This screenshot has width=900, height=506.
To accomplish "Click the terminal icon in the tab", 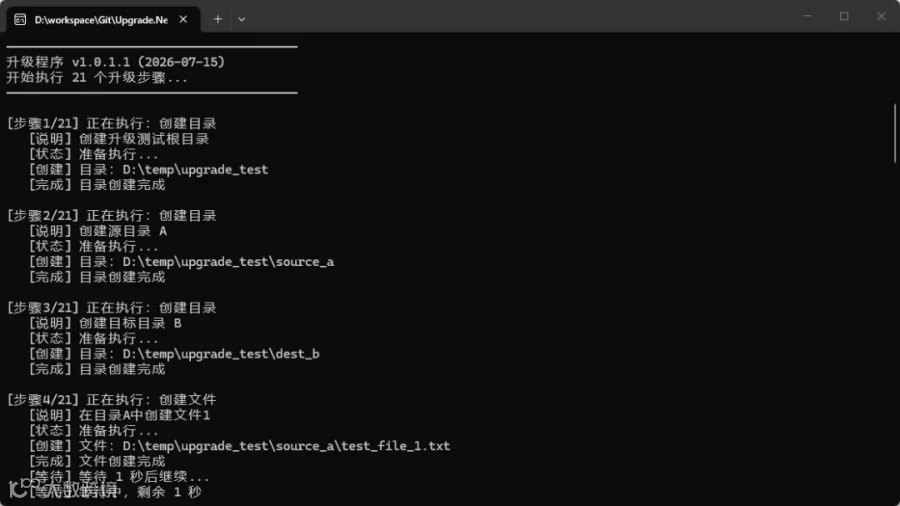I will point(20,20).
